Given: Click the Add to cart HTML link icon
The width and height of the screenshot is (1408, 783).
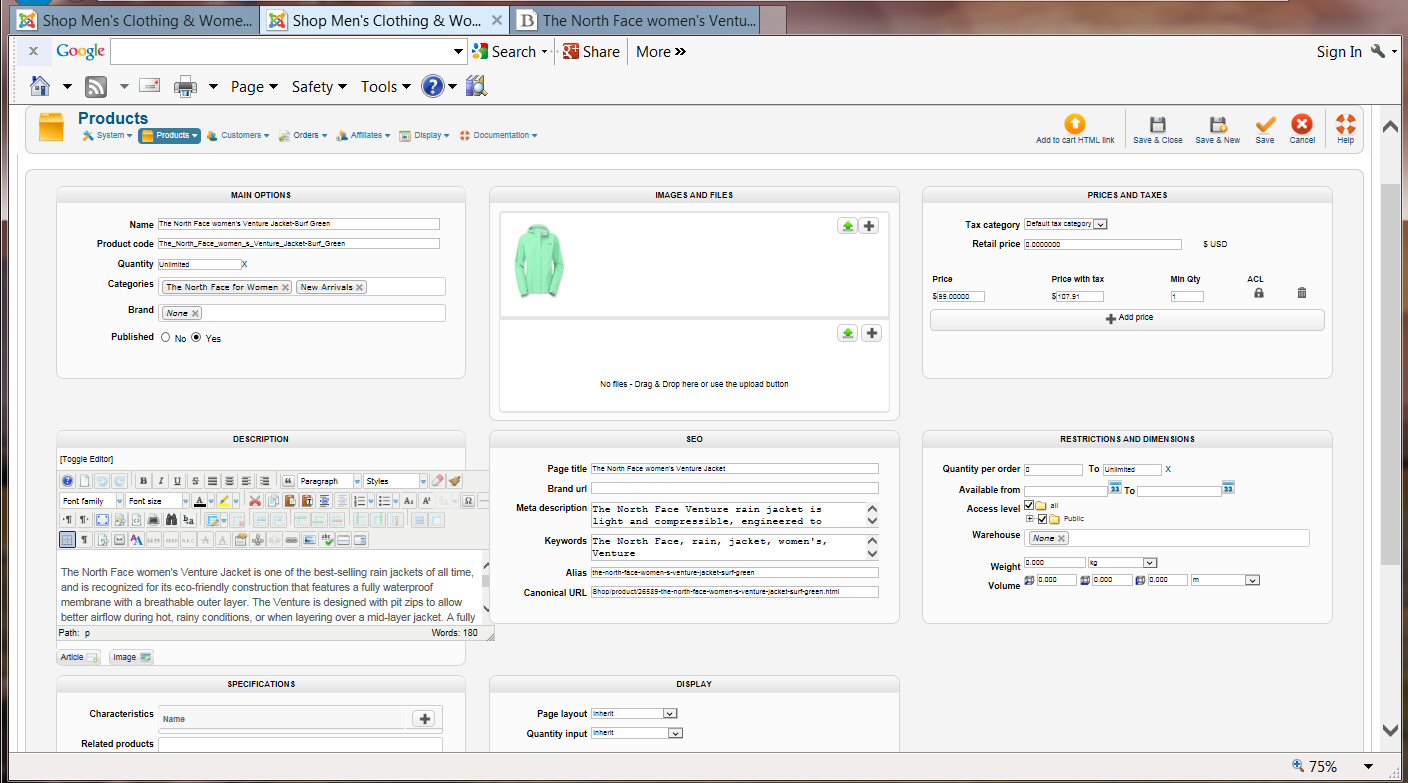Looking at the screenshot, I should (x=1075, y=124).
